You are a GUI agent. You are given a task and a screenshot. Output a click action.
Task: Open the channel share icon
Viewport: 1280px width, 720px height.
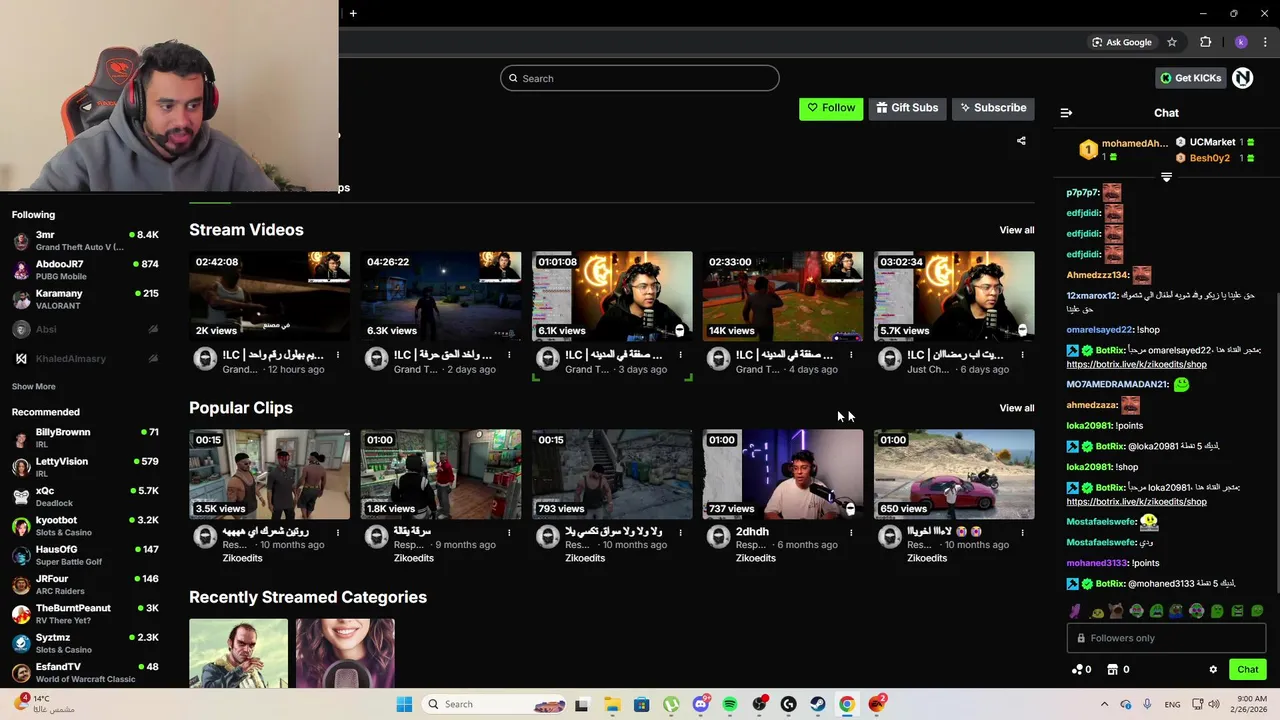[1021, 141]
